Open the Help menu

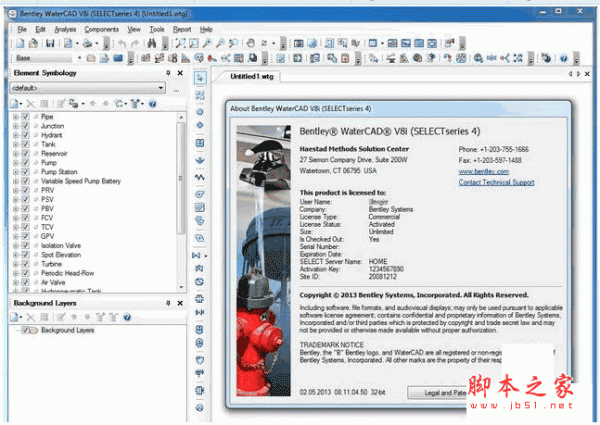[x=206, y=29]
